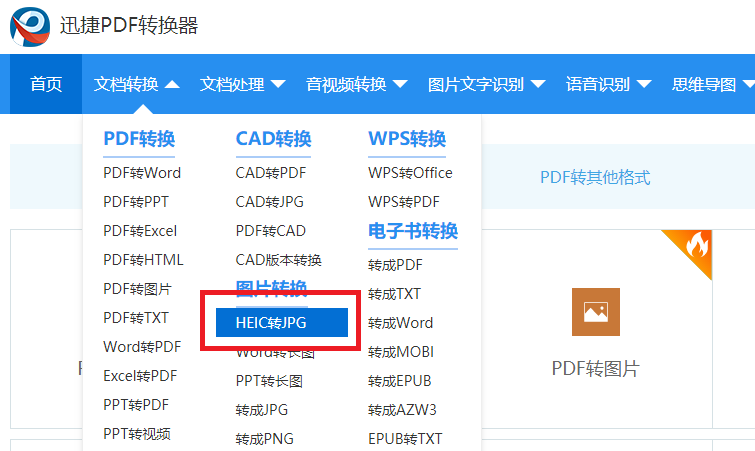Screen dimensions: 755x451
Task: Select WPS转PDF from the menu
Action: [x=404, y=202]
